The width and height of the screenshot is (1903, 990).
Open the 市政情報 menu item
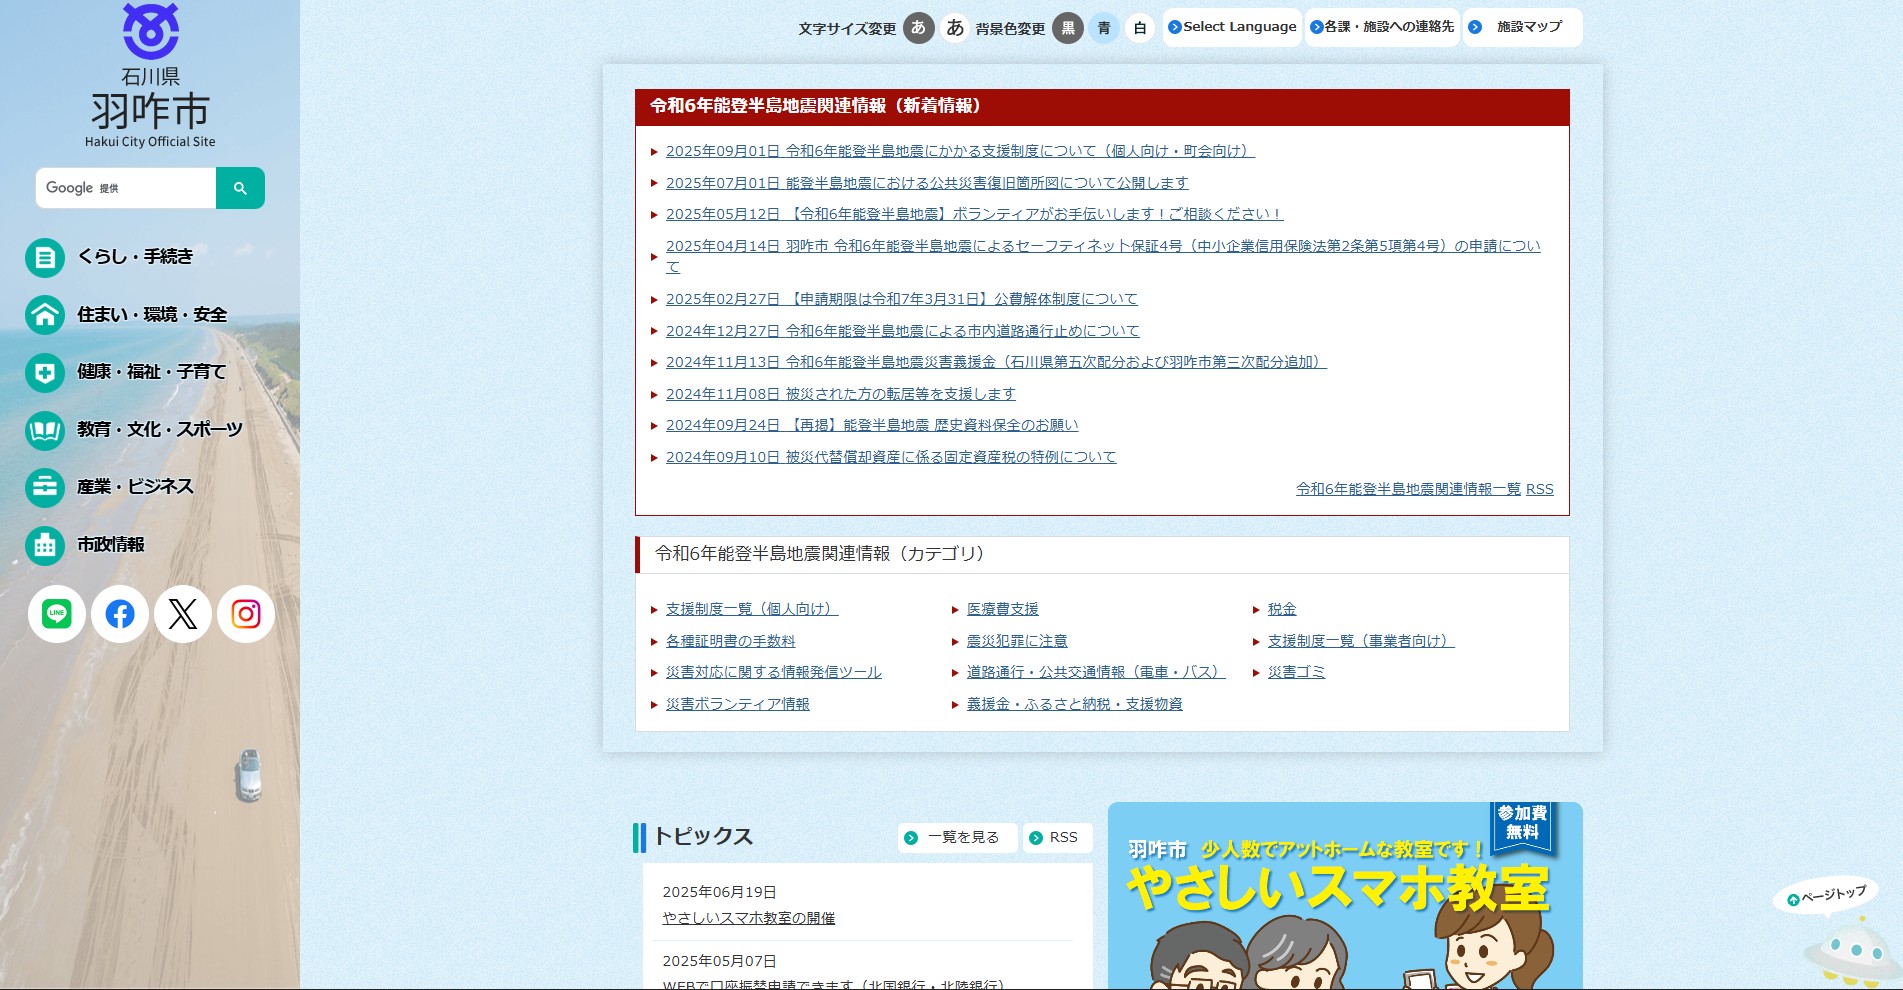point(111,545)
